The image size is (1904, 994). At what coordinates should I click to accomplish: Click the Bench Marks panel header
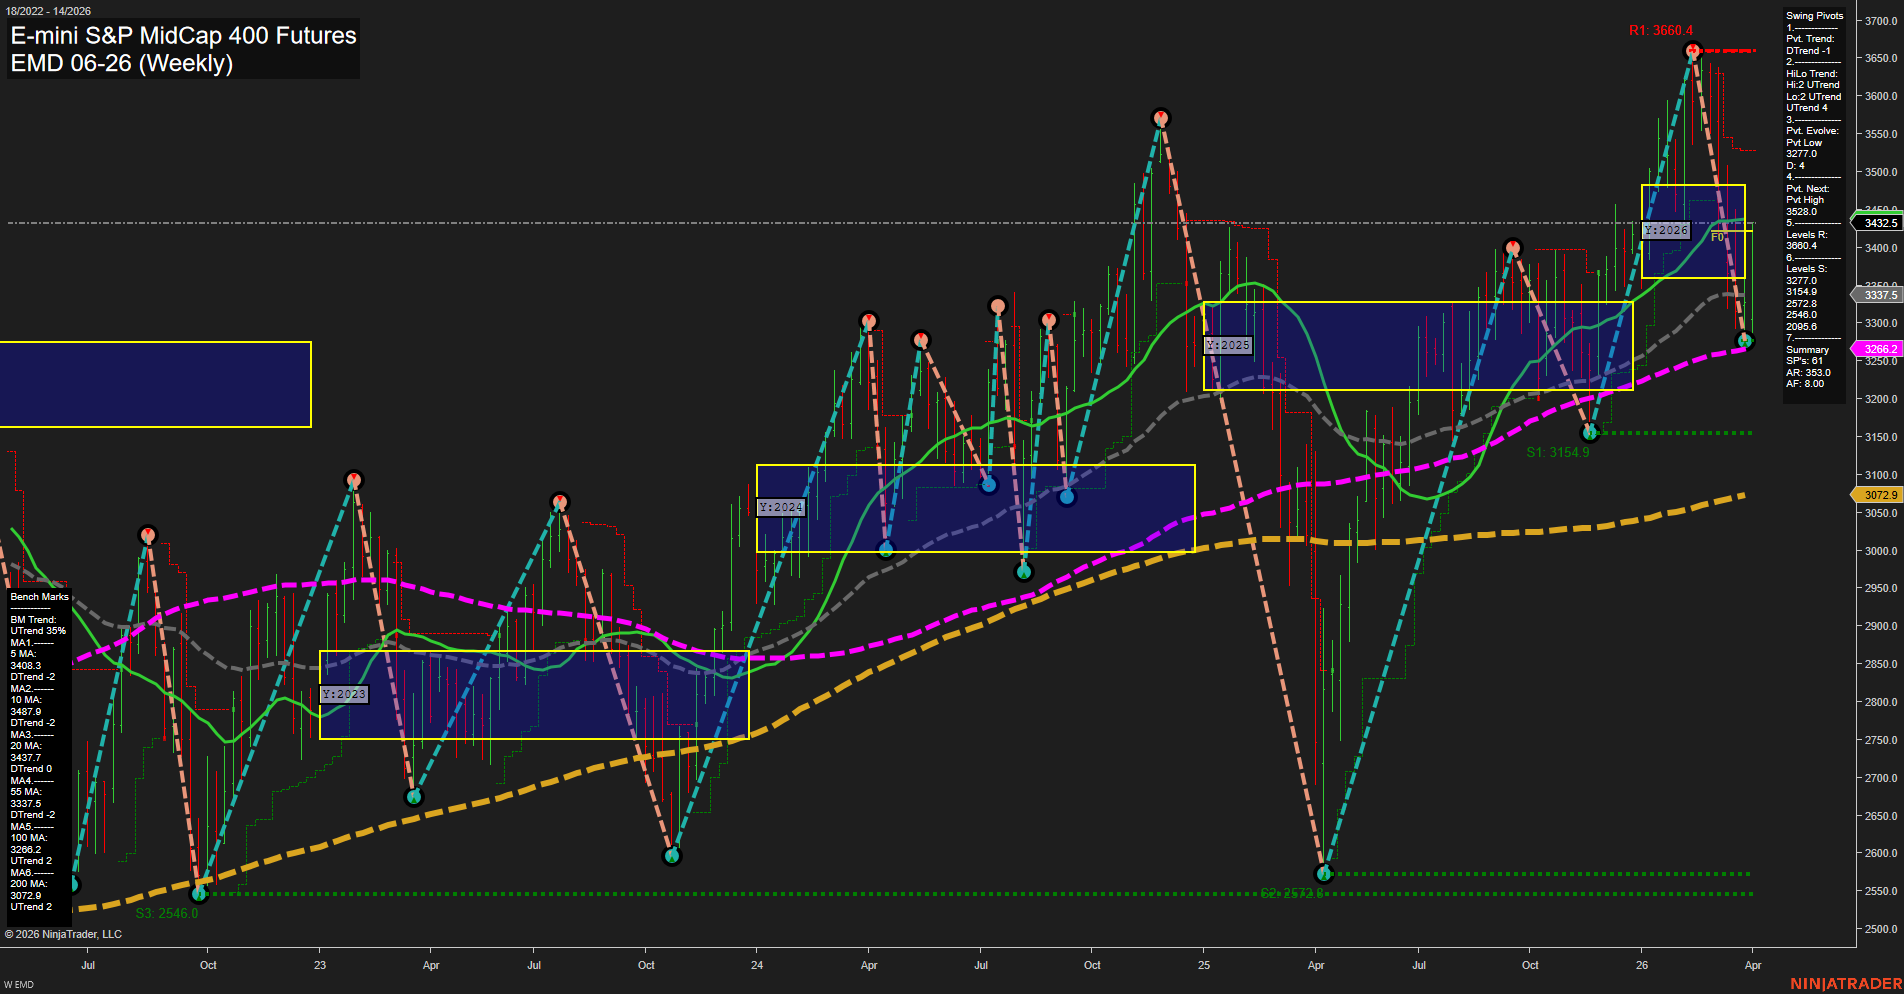[38, 596]
